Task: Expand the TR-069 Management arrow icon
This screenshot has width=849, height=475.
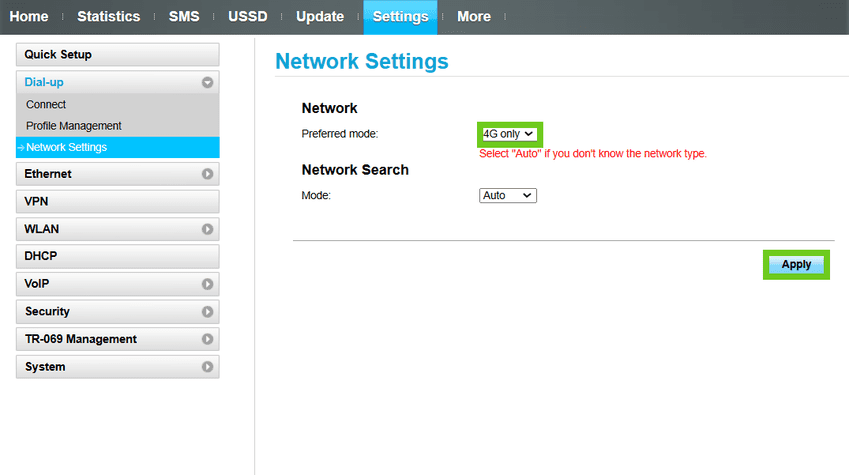Action: point(207,339)
